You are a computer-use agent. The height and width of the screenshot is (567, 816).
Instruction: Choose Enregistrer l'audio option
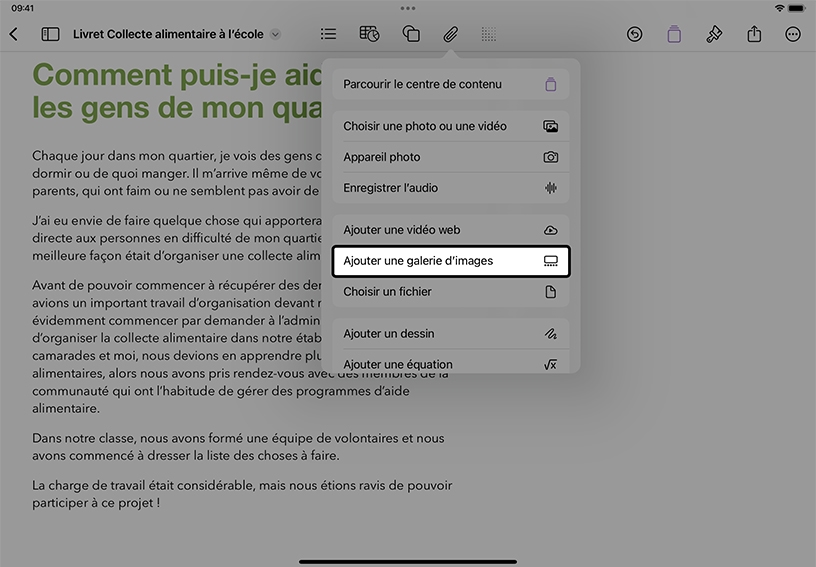point(451,188)
